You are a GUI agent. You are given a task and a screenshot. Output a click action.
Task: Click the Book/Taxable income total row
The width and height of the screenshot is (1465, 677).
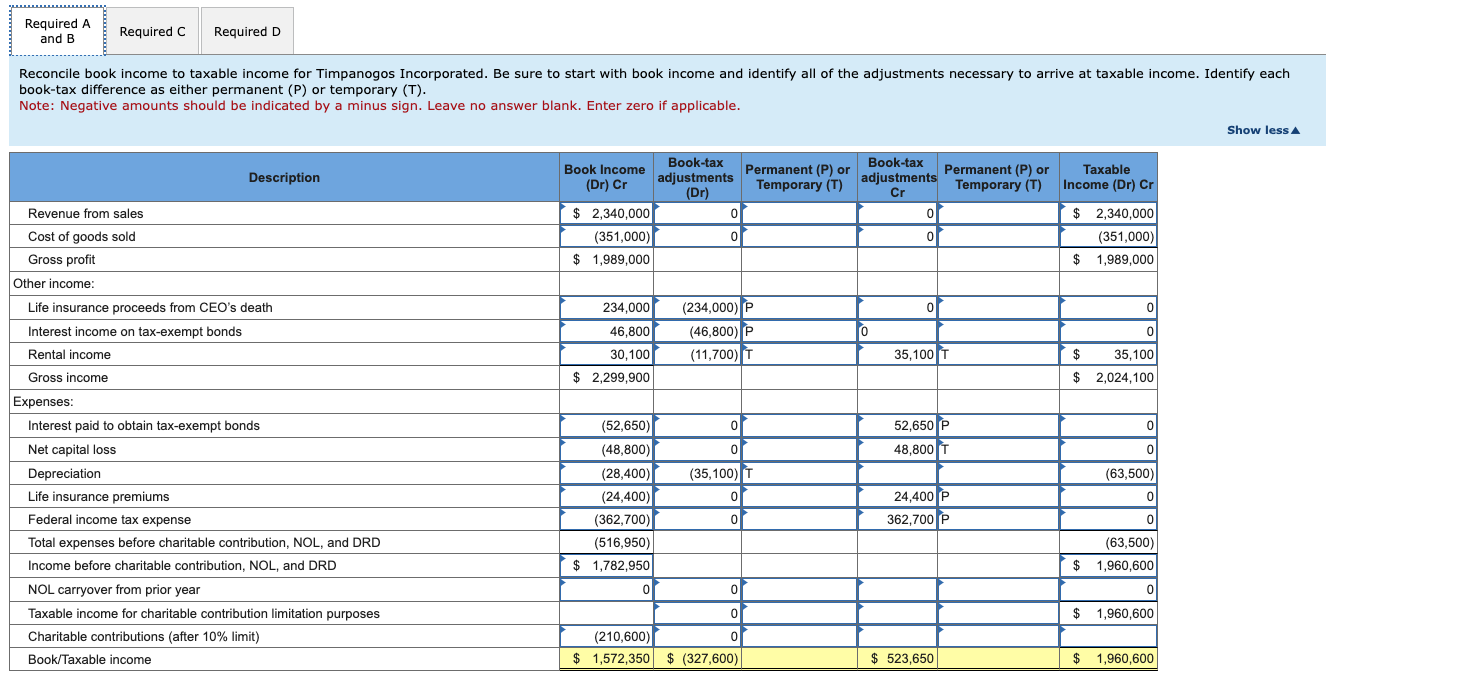pyautogui.click(x=605, y=659)
